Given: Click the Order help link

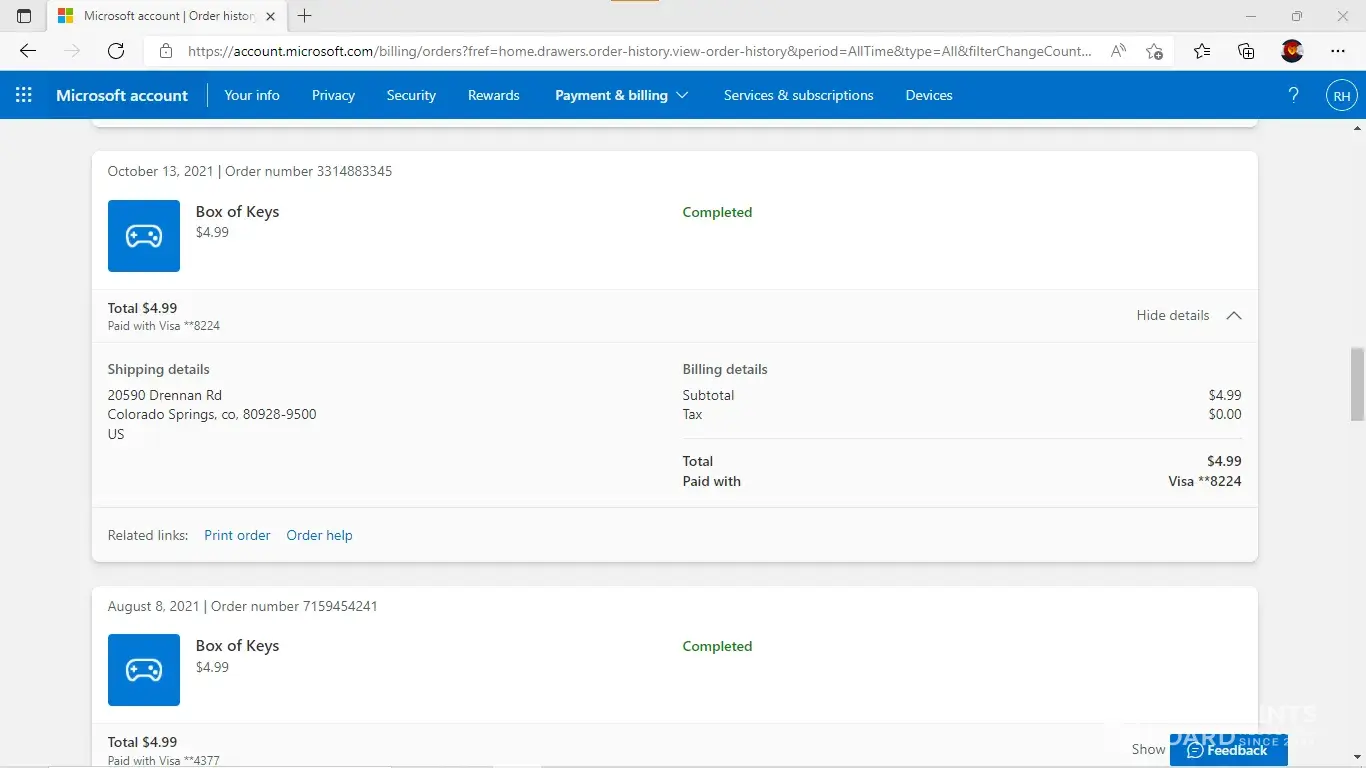Looking at the screenshot, I should pos(319,535).
